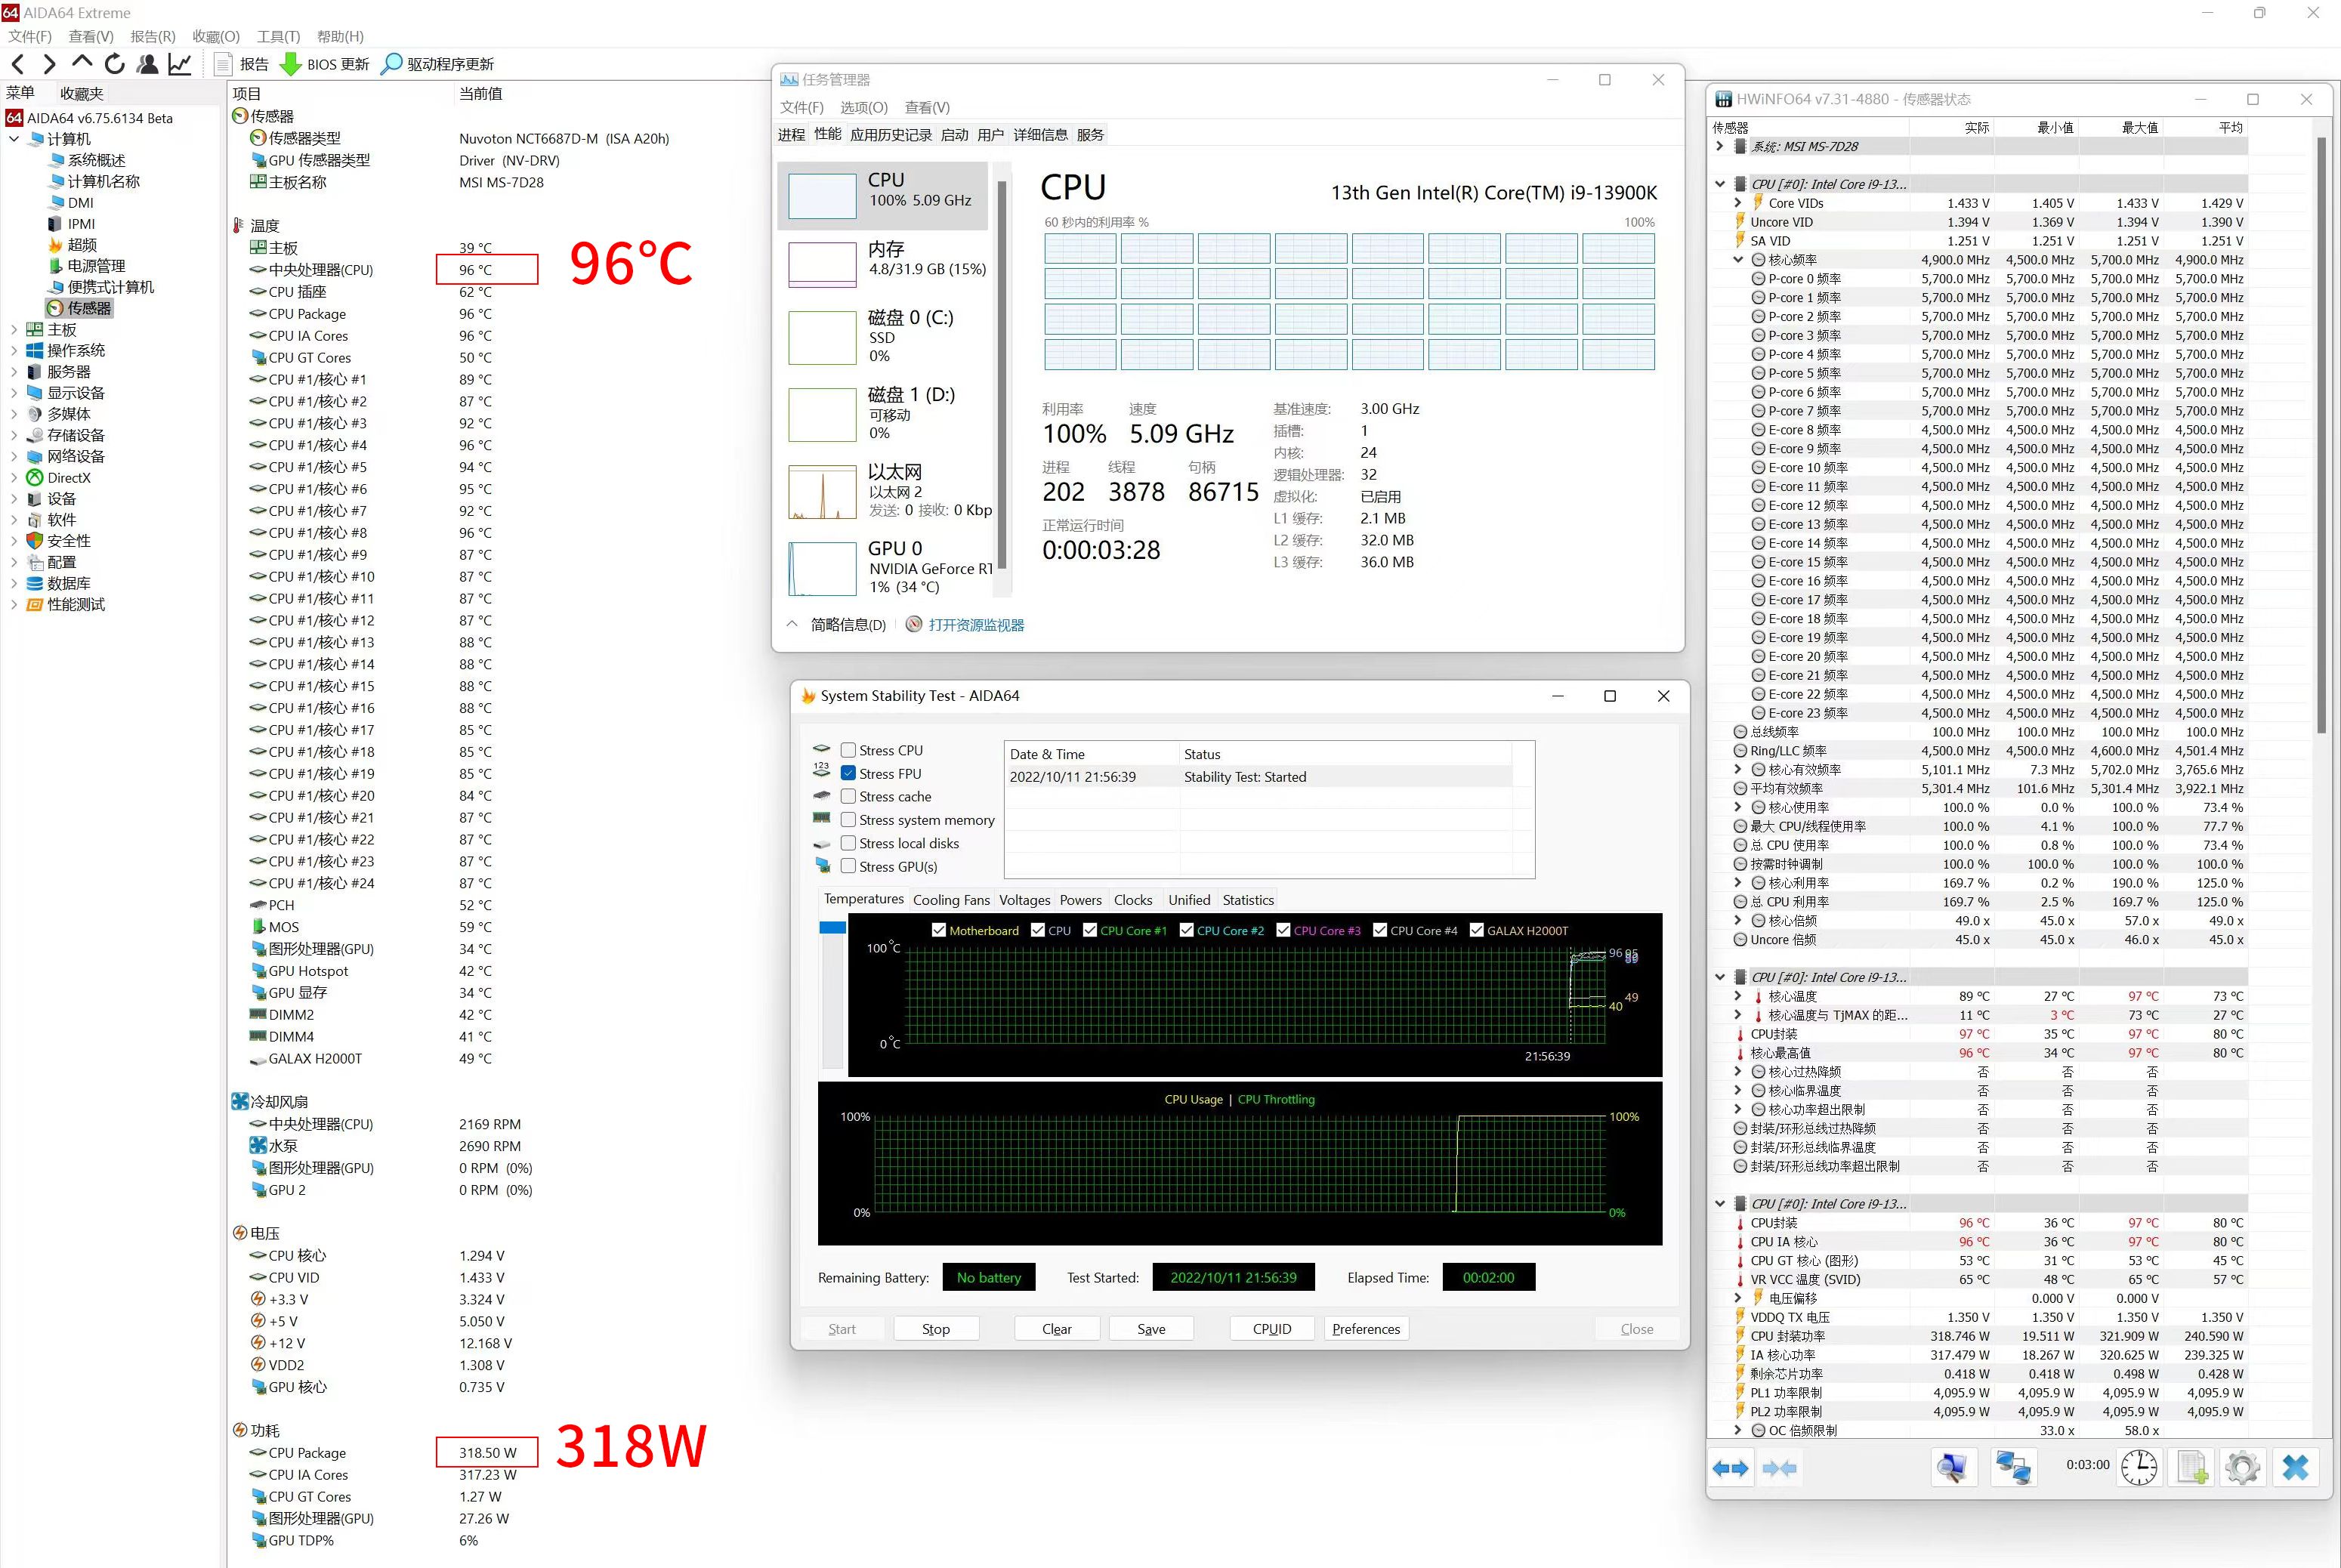Expand the 主板 tree node

point(14,329)
